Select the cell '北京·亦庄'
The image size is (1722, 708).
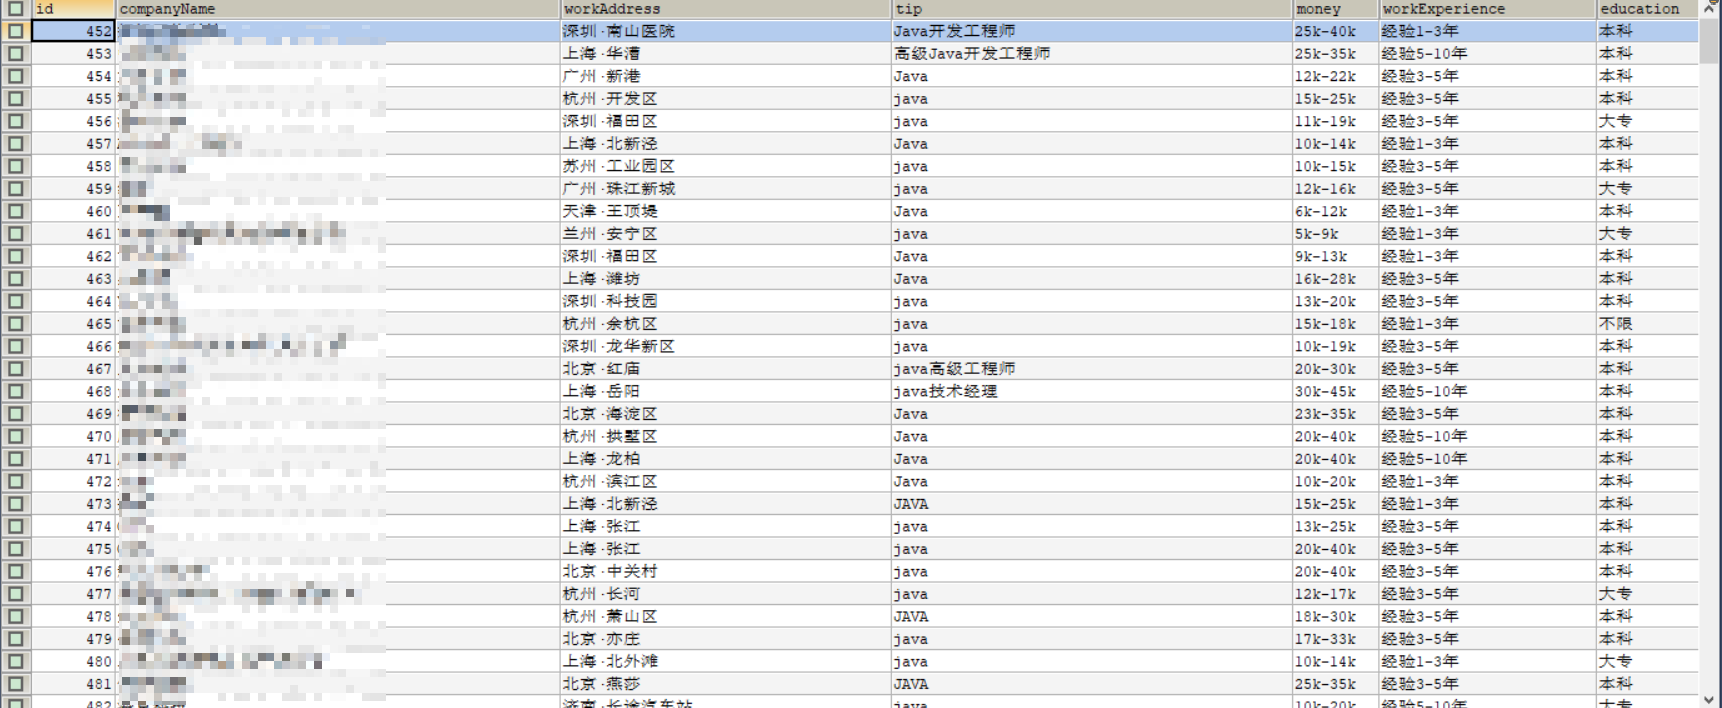[x=725, y=638]
